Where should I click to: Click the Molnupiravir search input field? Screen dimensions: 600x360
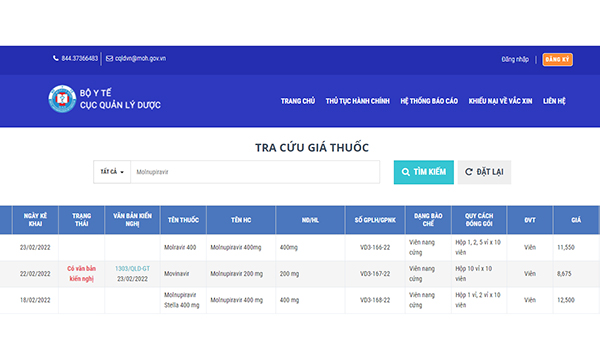pos(255,172)
